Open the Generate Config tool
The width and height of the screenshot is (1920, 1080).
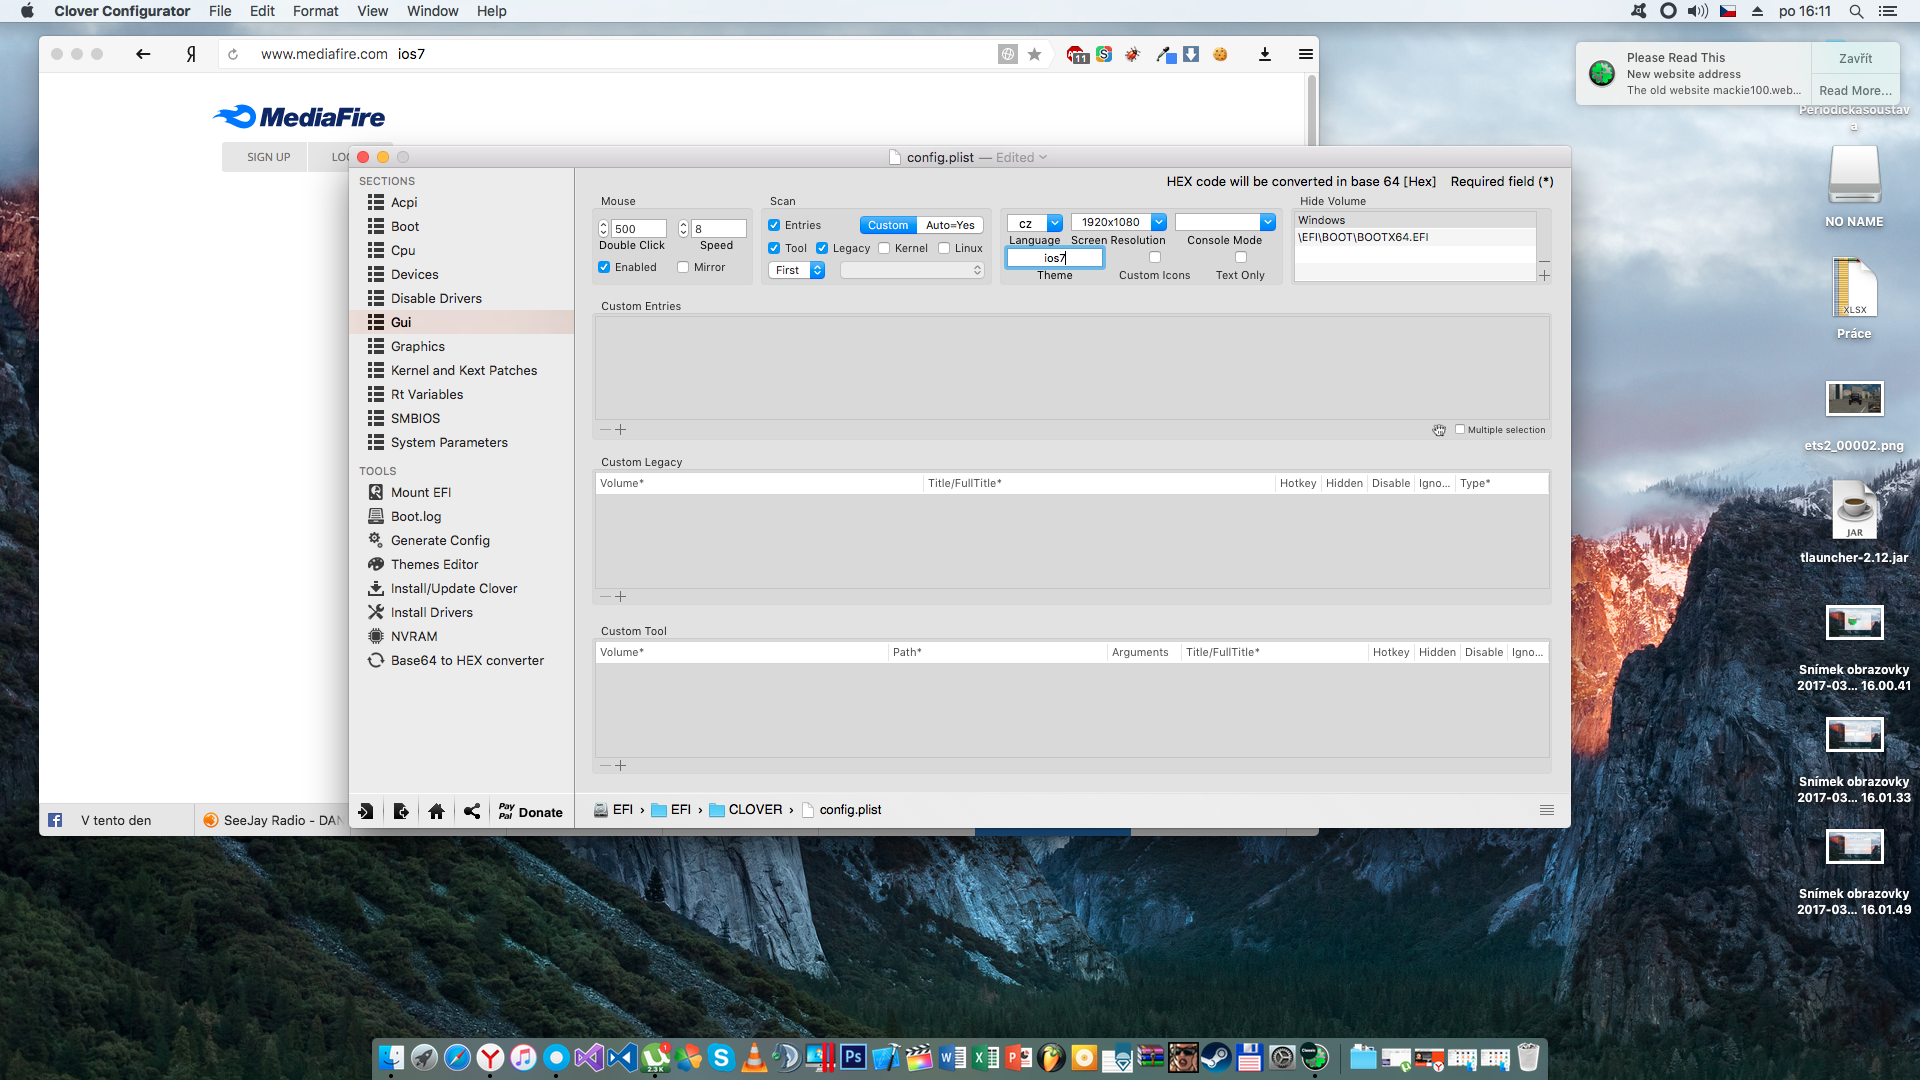[439, 540]
